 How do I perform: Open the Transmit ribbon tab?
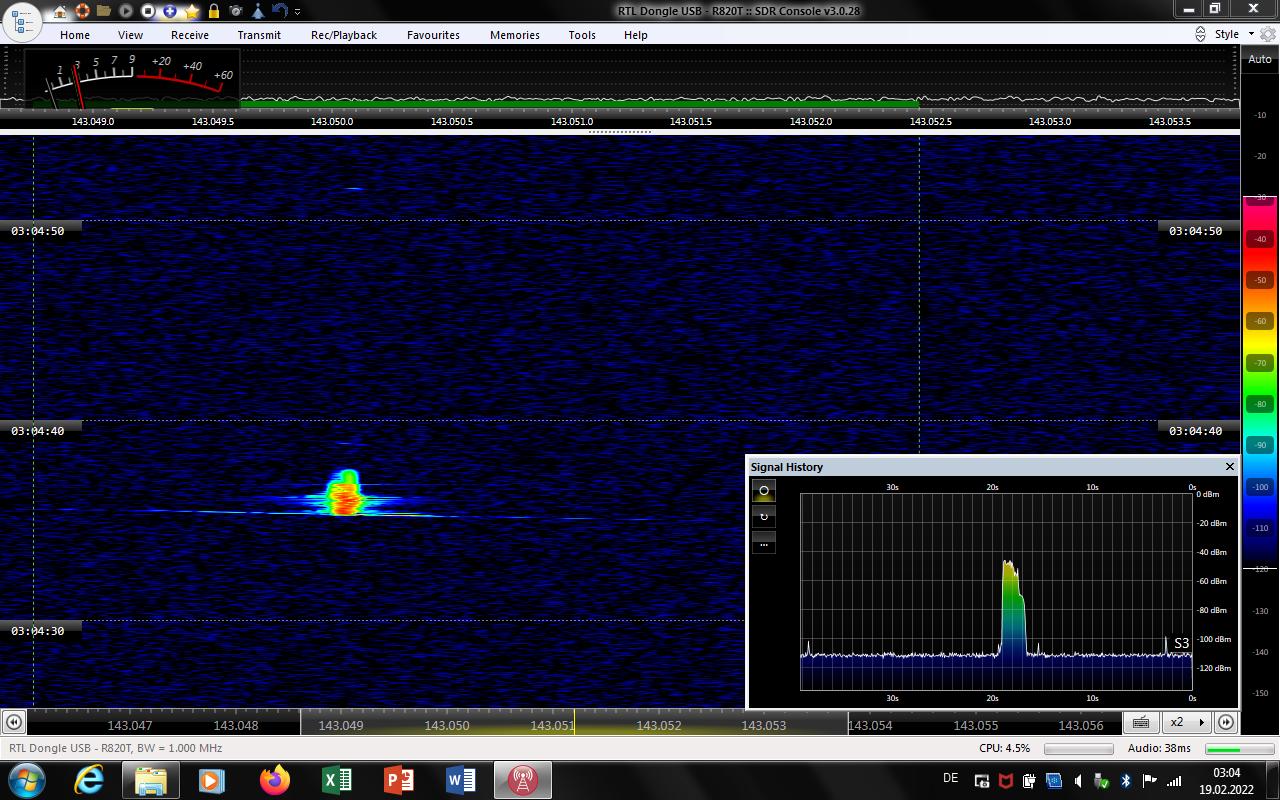click(259, 35)
